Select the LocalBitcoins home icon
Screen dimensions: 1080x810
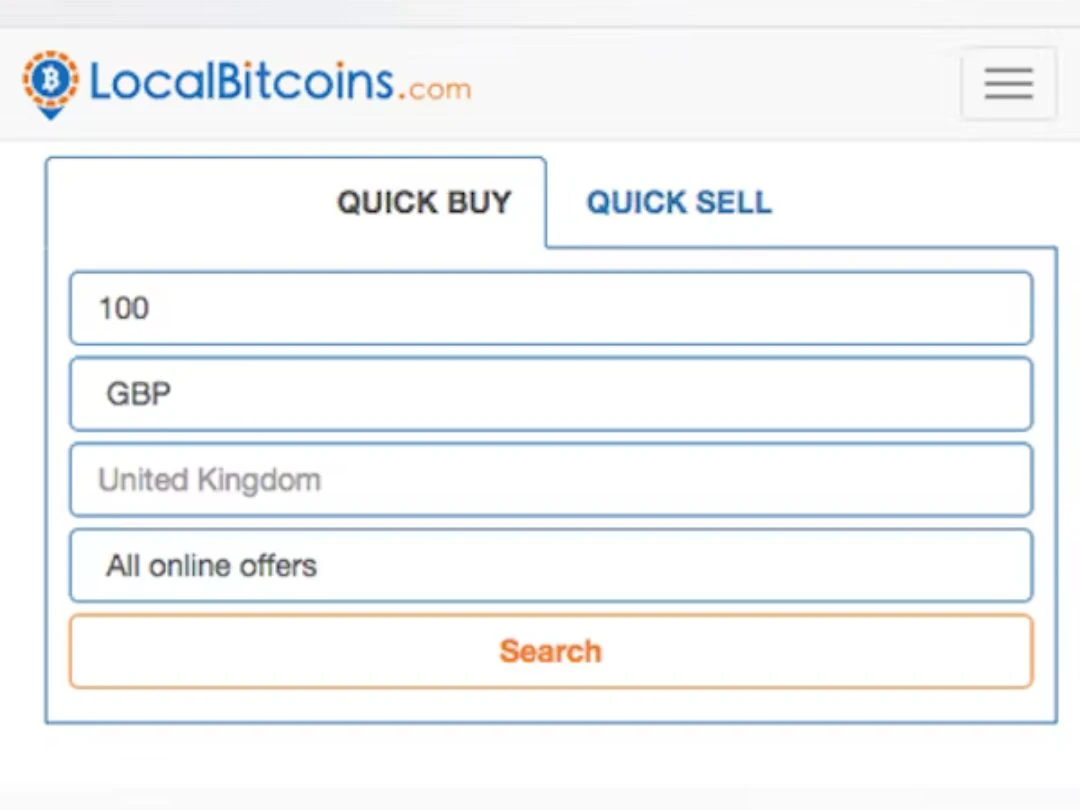(50, 84)
